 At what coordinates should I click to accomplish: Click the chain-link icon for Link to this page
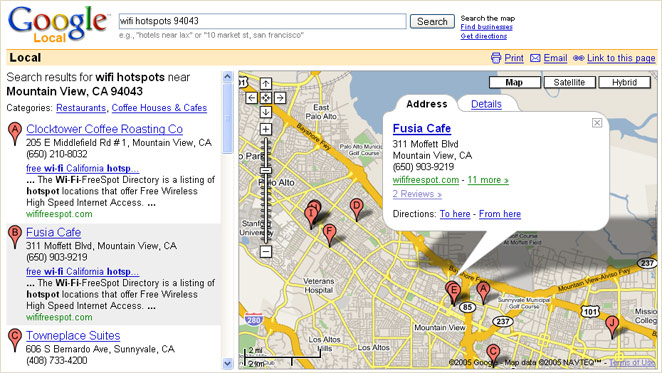click(x=578, y=58)
